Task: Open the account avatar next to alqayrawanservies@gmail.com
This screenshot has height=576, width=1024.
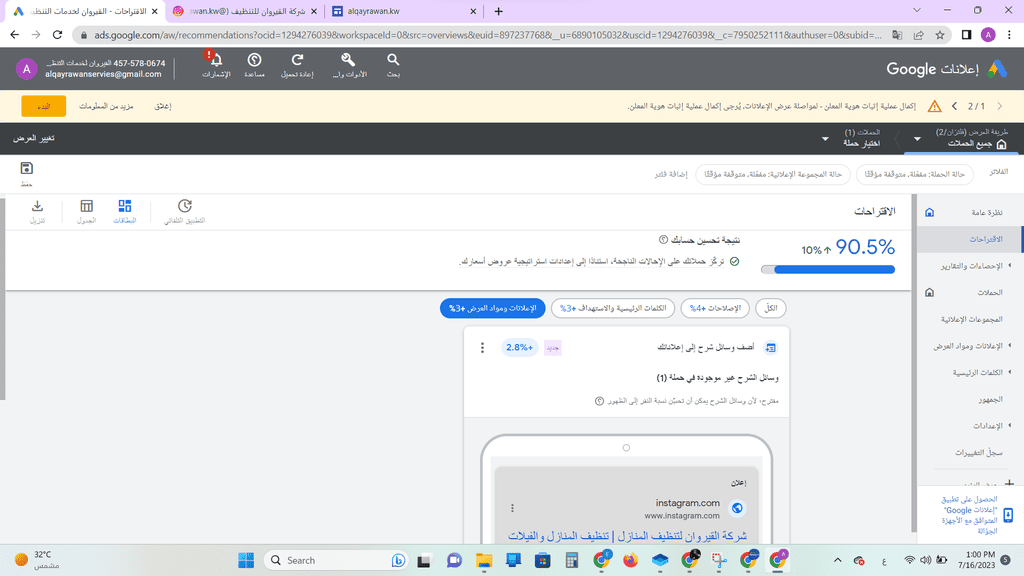Action: (26, 69)
